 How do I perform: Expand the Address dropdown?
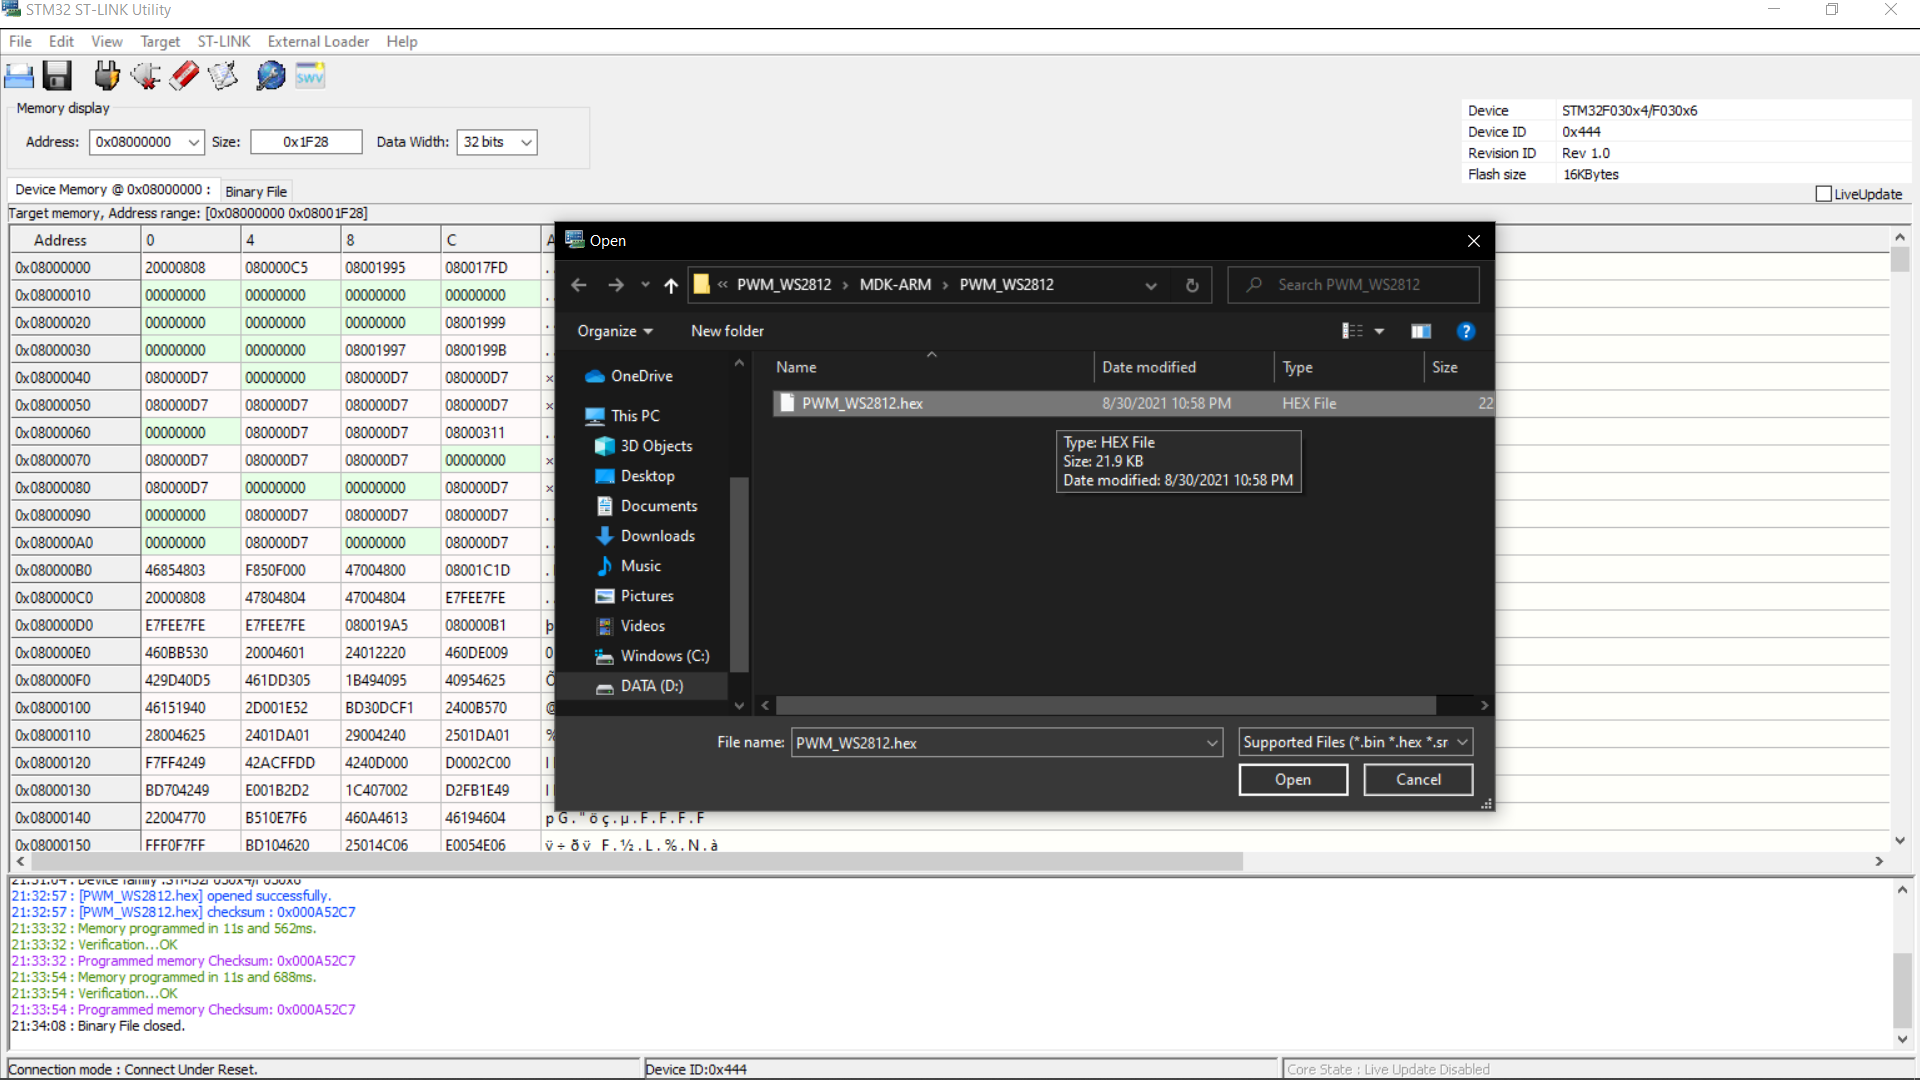pyautogui.click(x=194, y=142)
